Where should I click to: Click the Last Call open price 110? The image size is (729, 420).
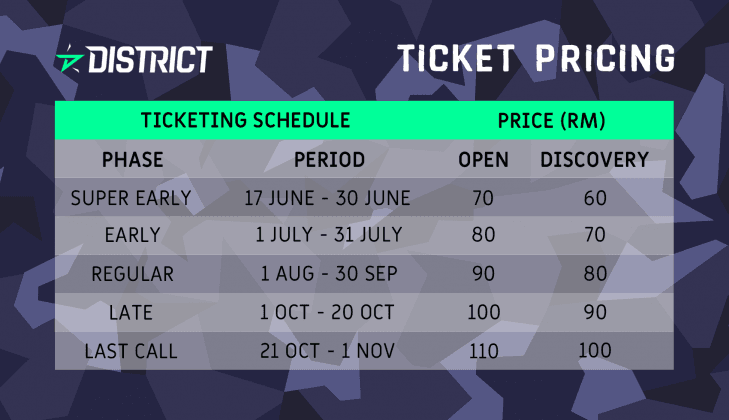pos(484,351)
